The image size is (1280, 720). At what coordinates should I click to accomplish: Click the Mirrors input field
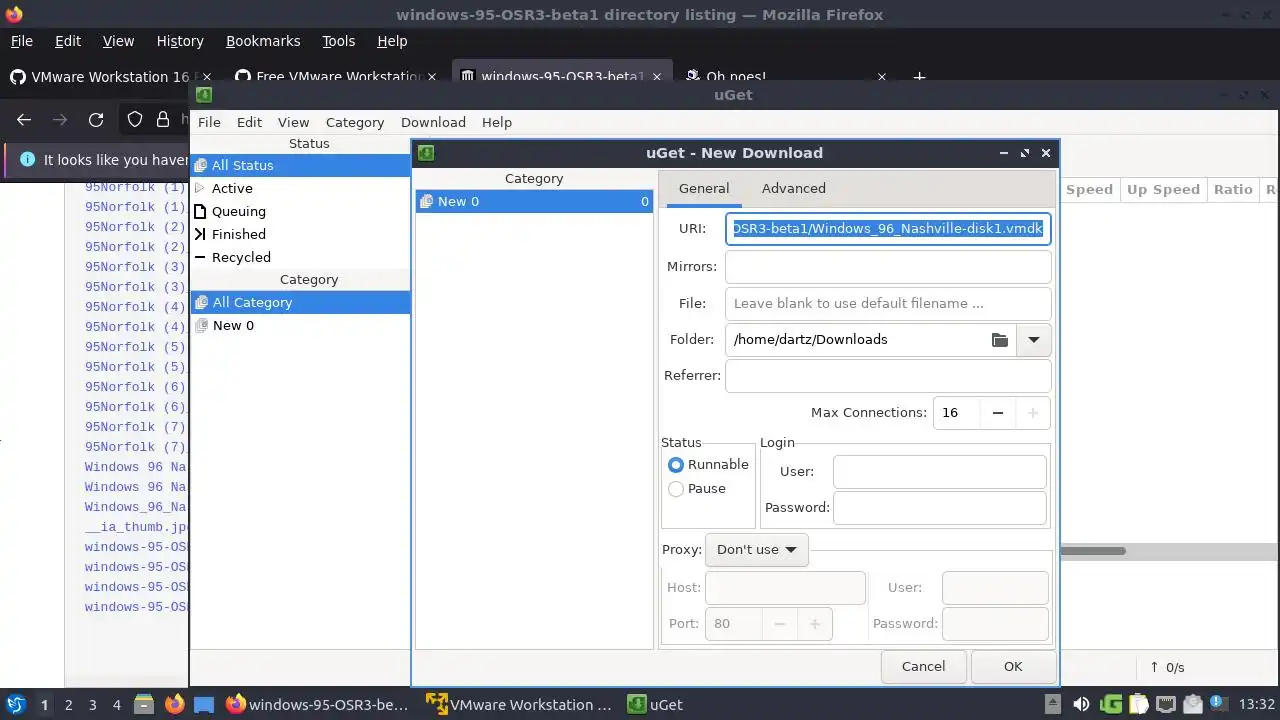[888, 267]
